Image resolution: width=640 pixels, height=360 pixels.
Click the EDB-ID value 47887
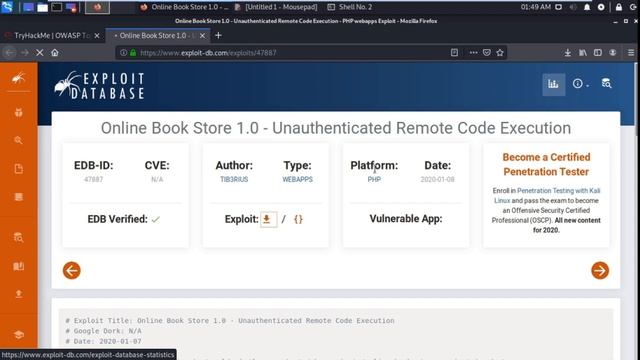pyautogui.click(x=93, y=179)
